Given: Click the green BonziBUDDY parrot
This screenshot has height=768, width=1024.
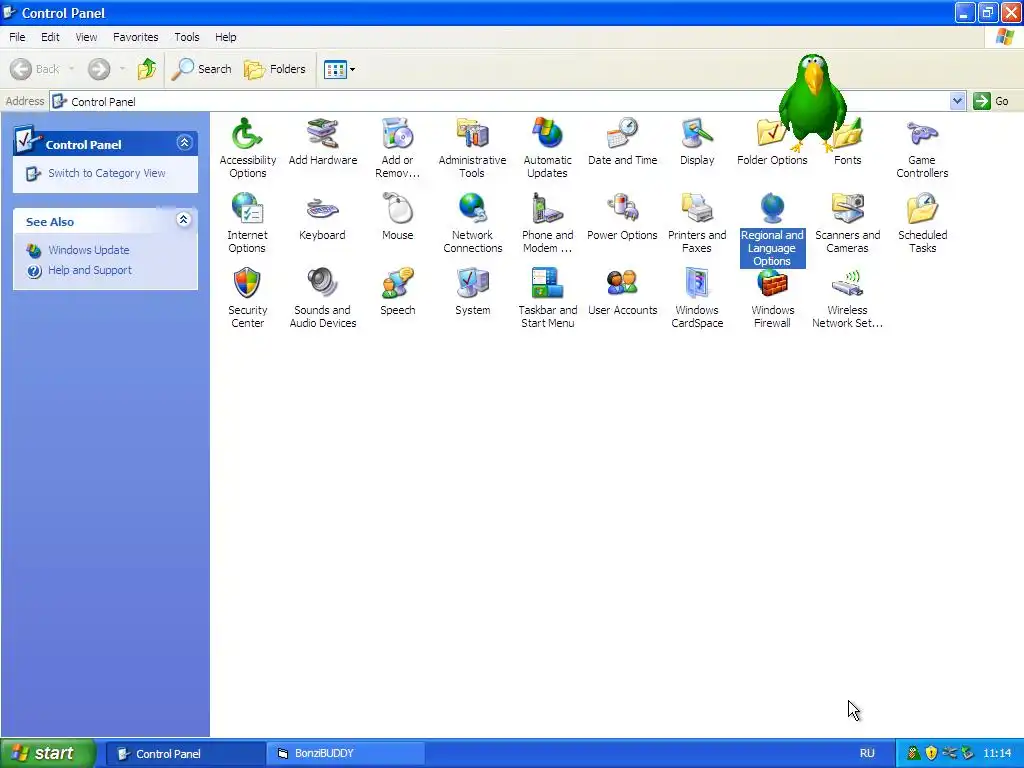Looking at the screenshot, I should [813, 101].
